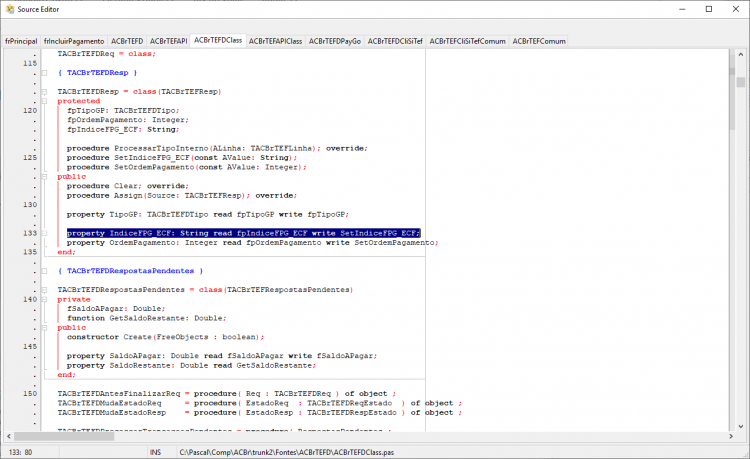Switch to the frPrincipal tab
Image resolution: width=750 pixels, height=459 pixels.
(x=21, y=41)
